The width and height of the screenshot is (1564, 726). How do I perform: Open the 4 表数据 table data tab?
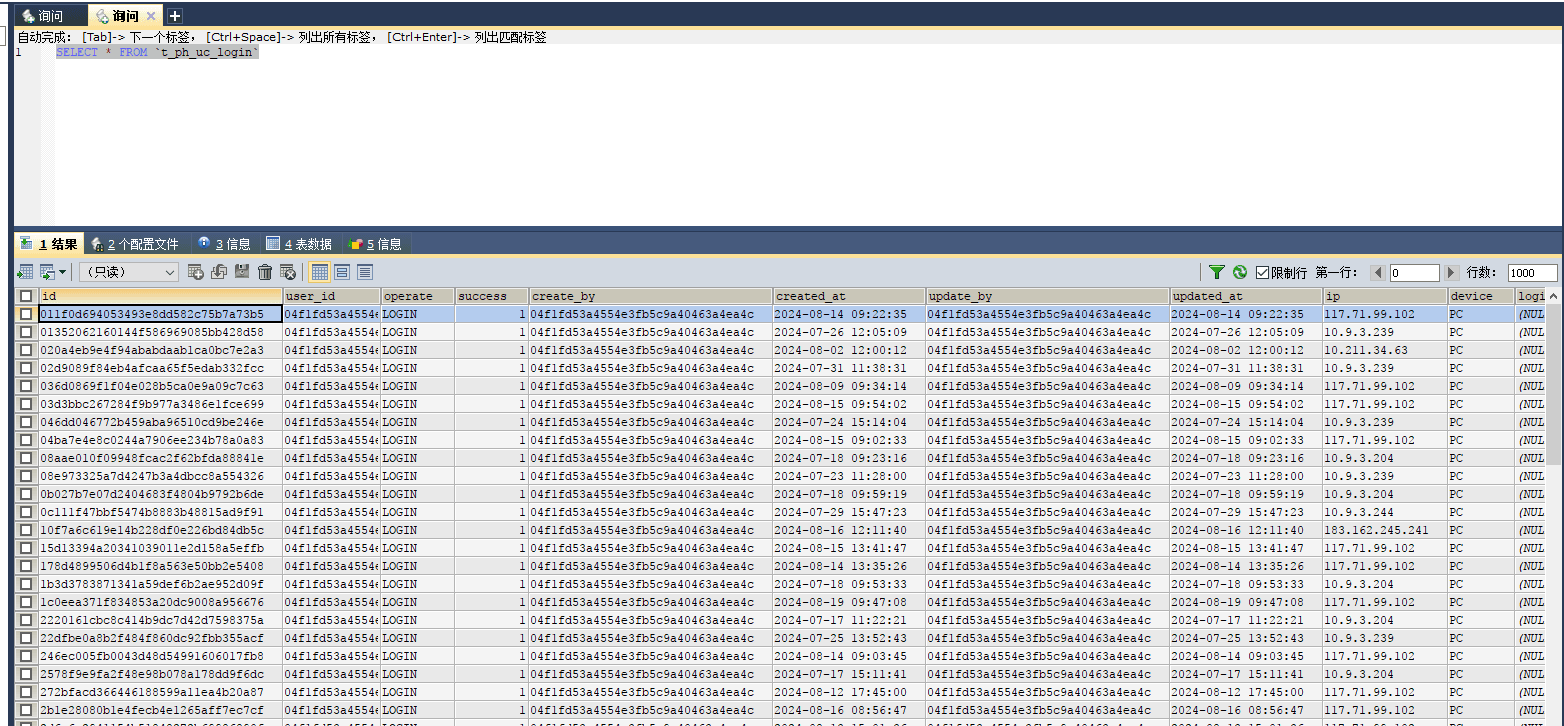(299, 244)
